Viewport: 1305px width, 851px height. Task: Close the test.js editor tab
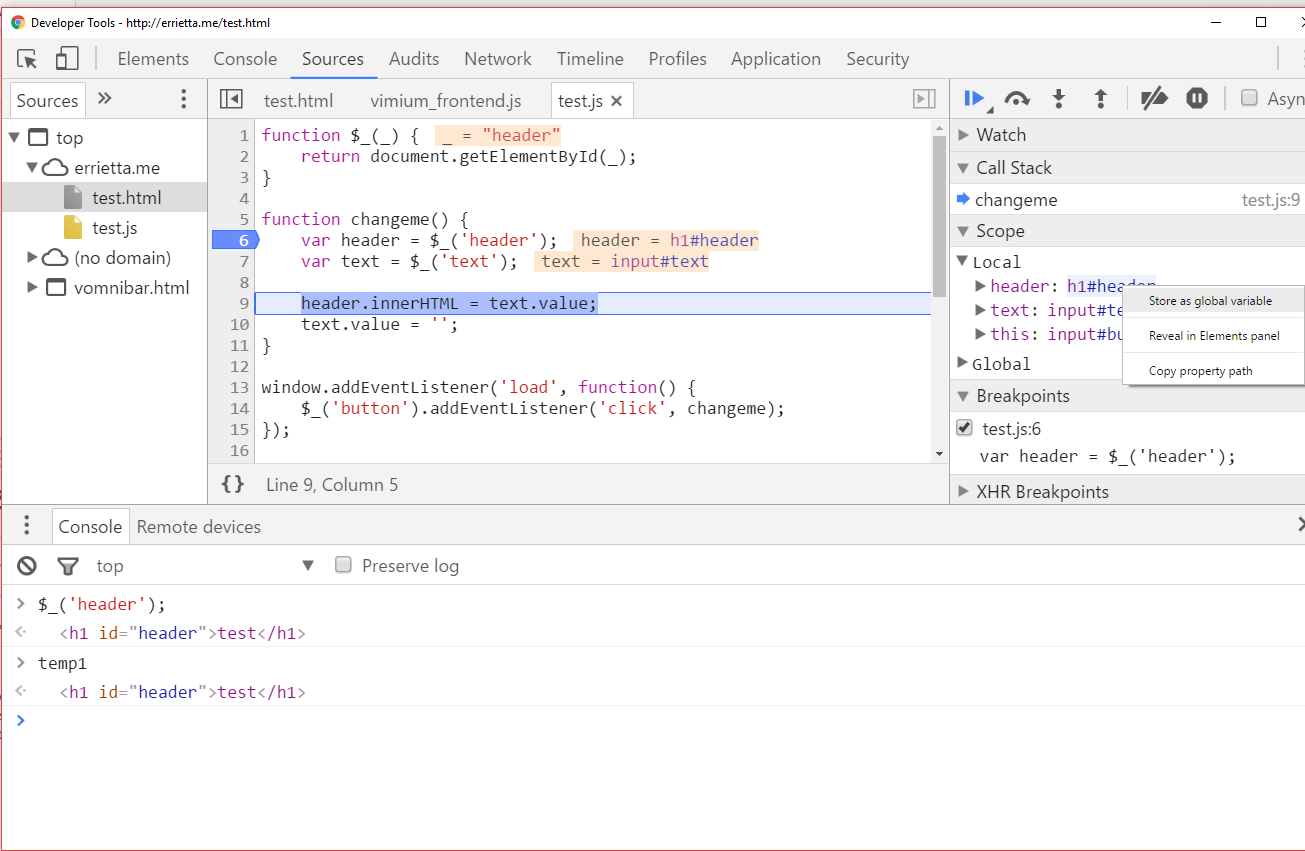(617, 100)
